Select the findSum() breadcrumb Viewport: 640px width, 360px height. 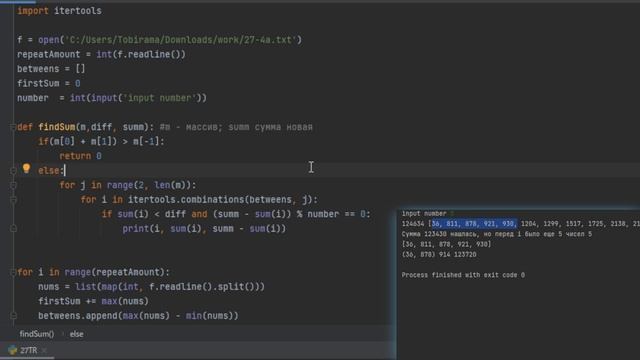(37, 334)
